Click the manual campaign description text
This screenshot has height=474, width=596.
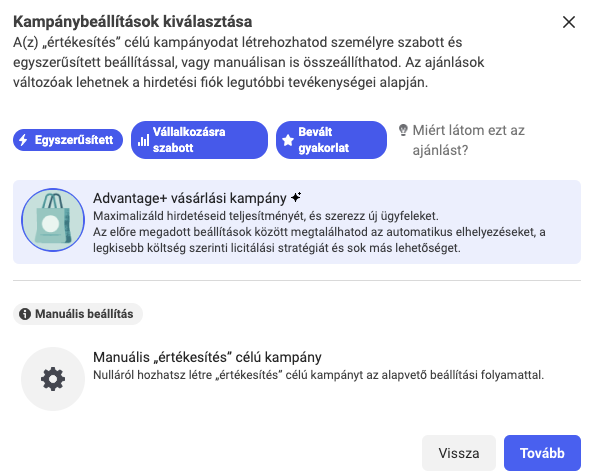[319, 375]
